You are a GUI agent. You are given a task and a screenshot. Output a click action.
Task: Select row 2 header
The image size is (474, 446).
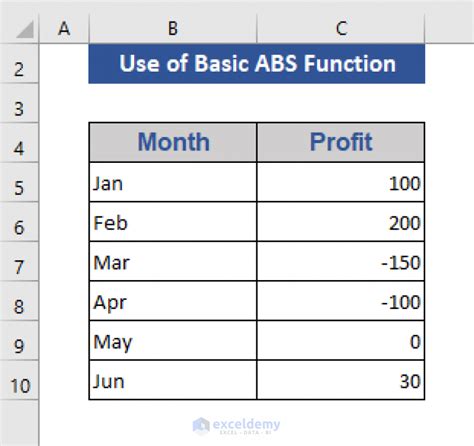pyautogui.click(x=19, y=63)
